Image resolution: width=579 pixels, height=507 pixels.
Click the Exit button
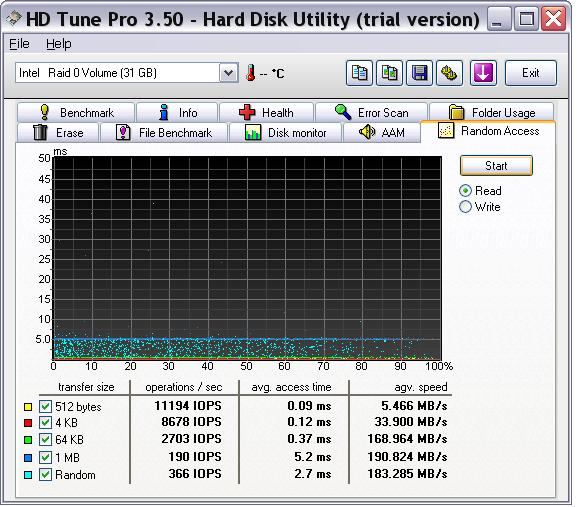click(x=531, y=73)
